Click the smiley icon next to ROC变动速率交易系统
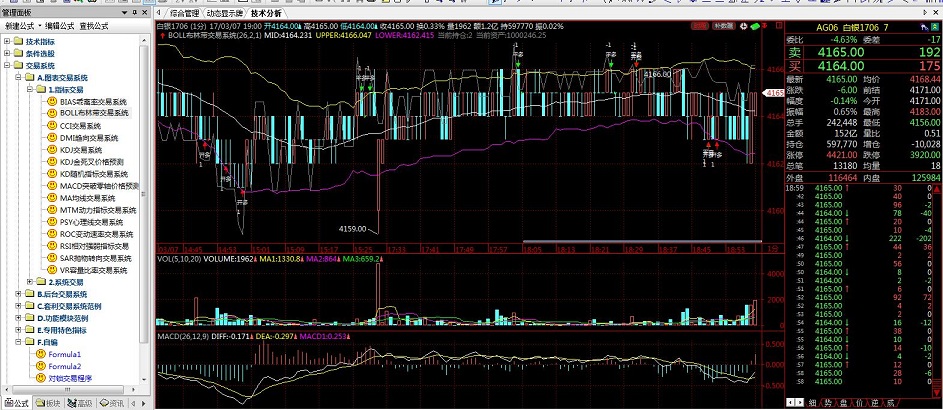The width and height of the screenshot is (943, 410). click(52, 234)
